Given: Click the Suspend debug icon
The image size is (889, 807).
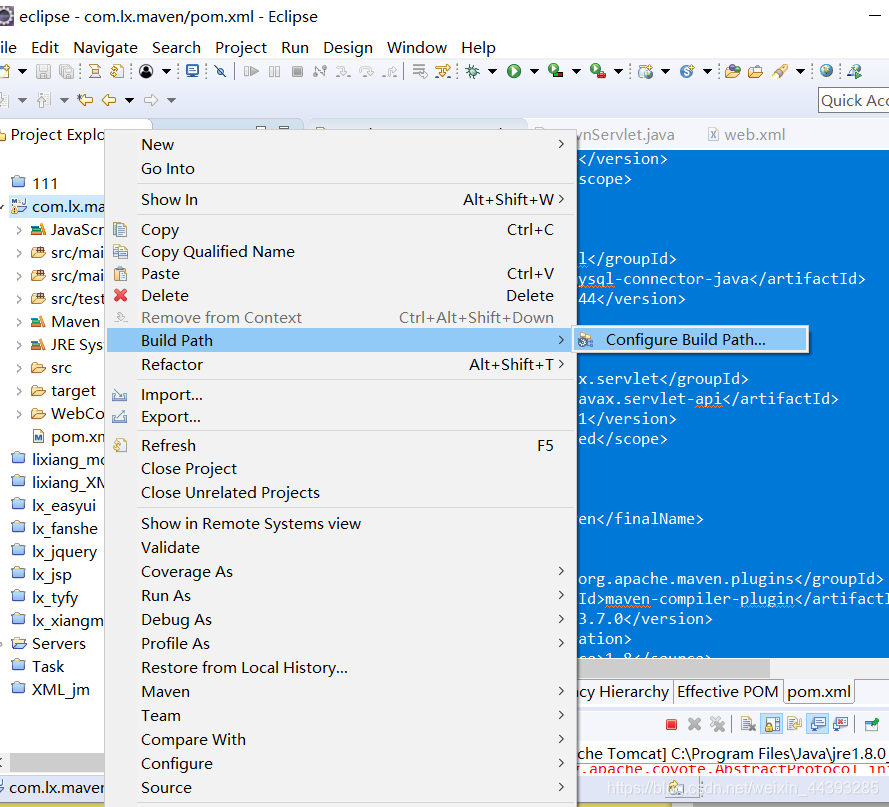Looking at the screenshot, I should pos(274,71).
